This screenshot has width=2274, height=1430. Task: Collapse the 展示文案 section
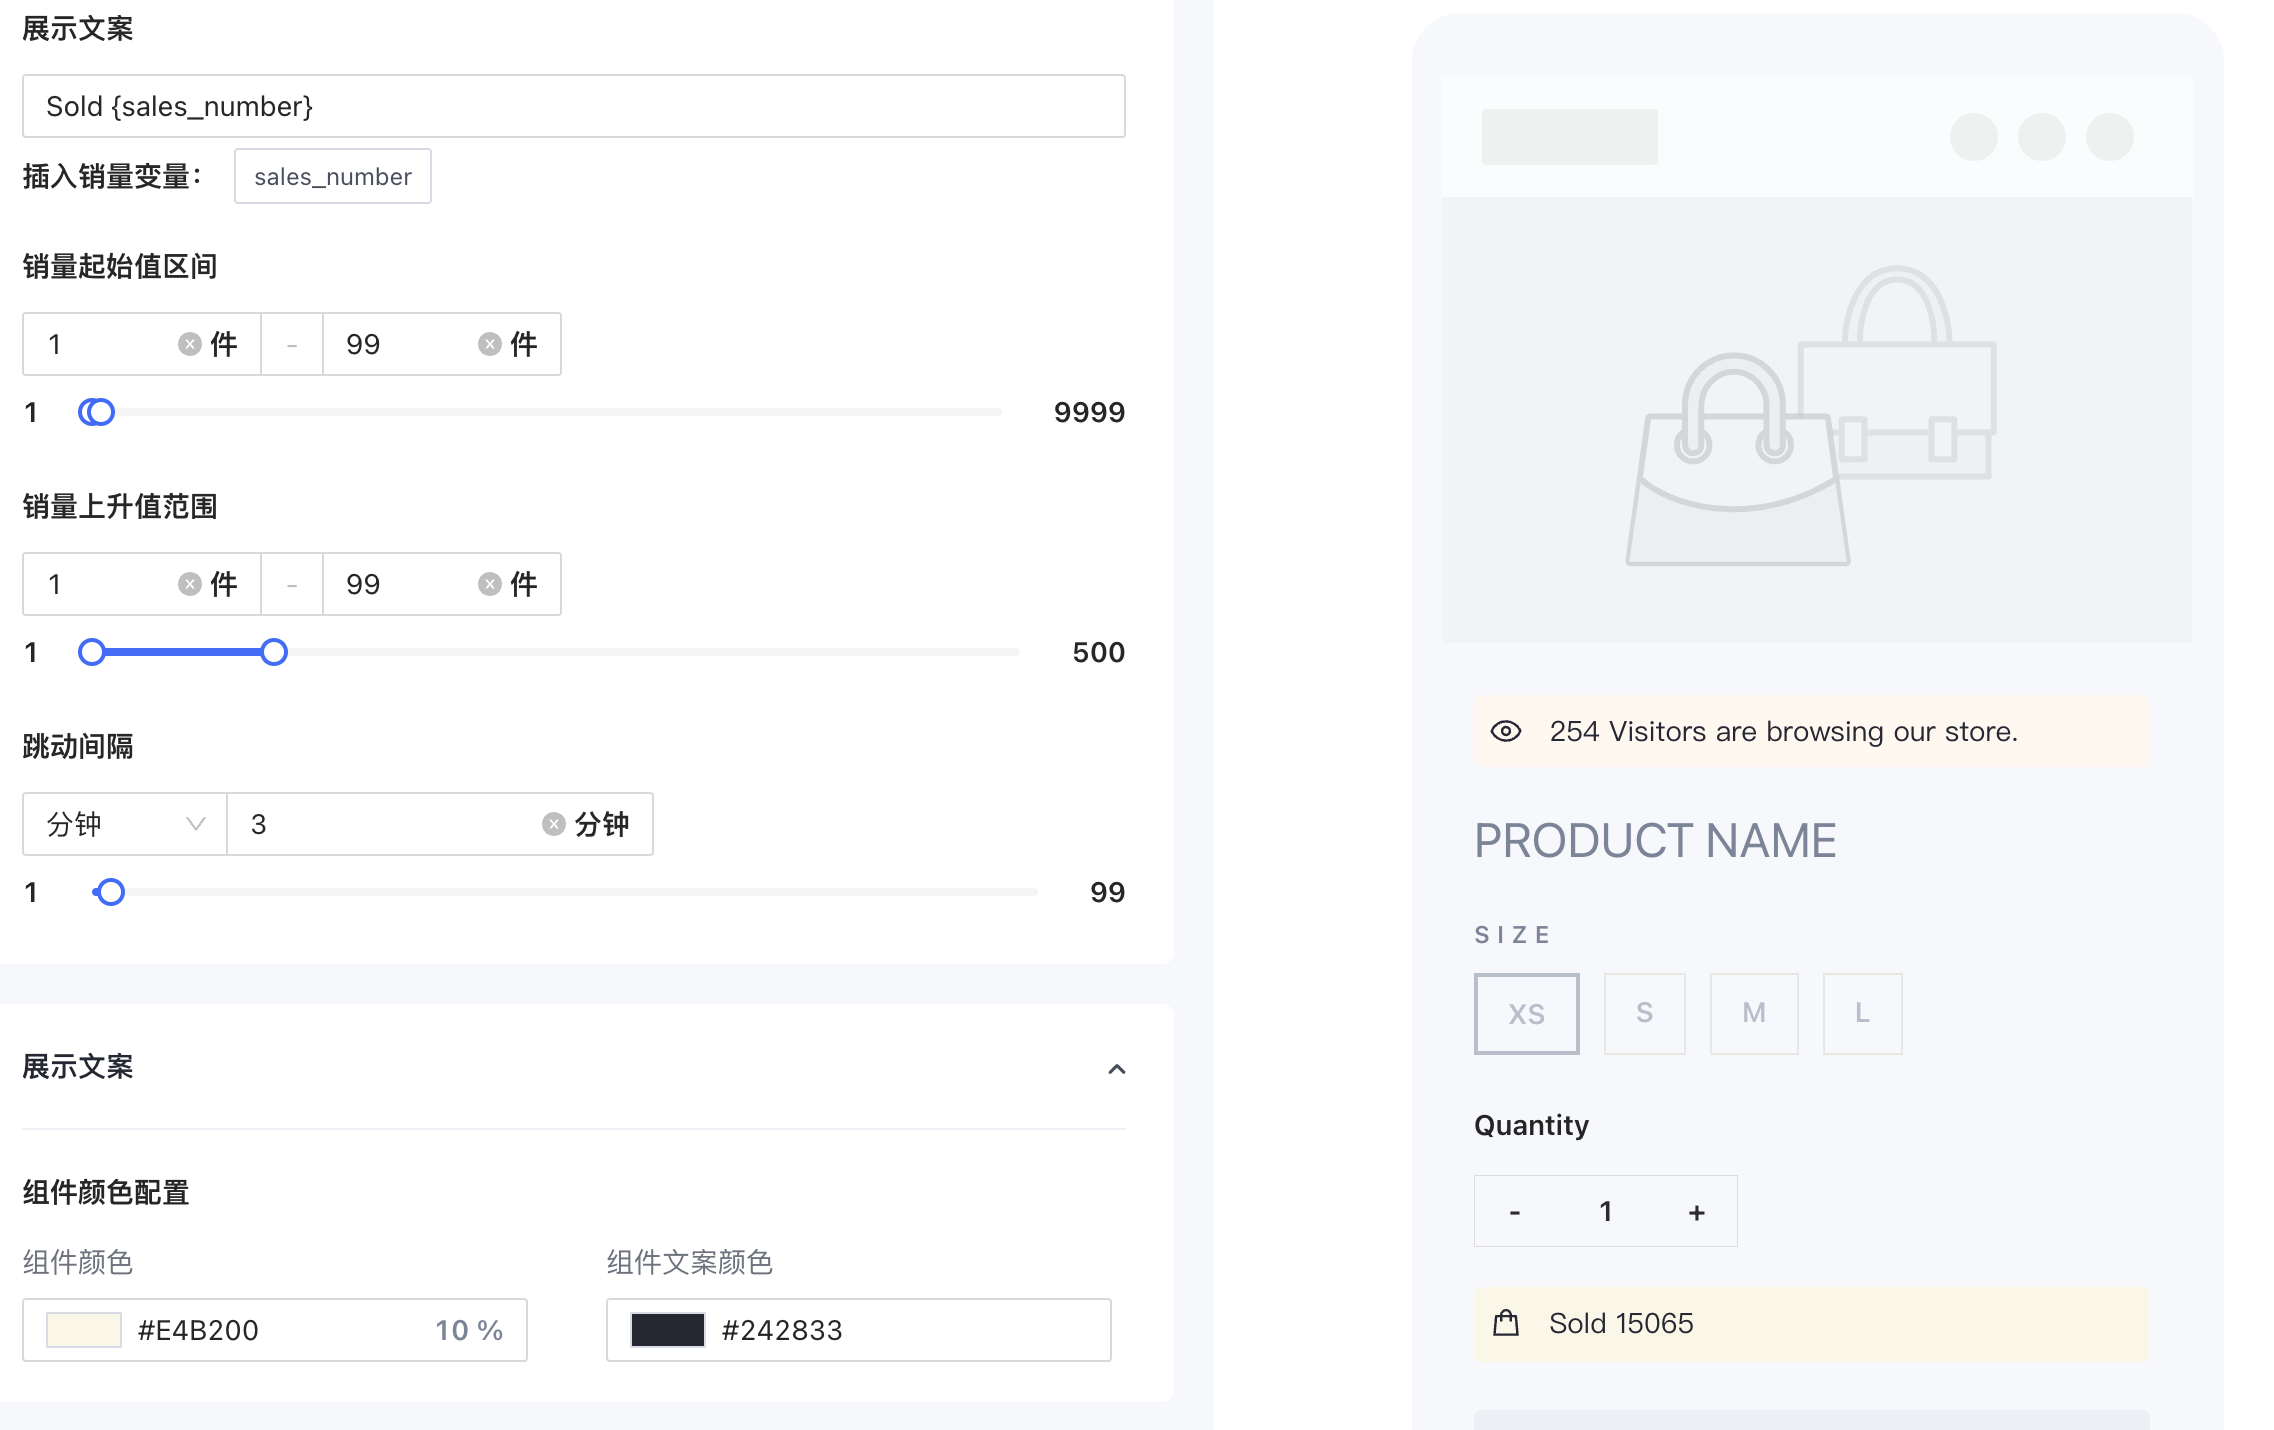pyautogui.click(x=1117, y=1069)
